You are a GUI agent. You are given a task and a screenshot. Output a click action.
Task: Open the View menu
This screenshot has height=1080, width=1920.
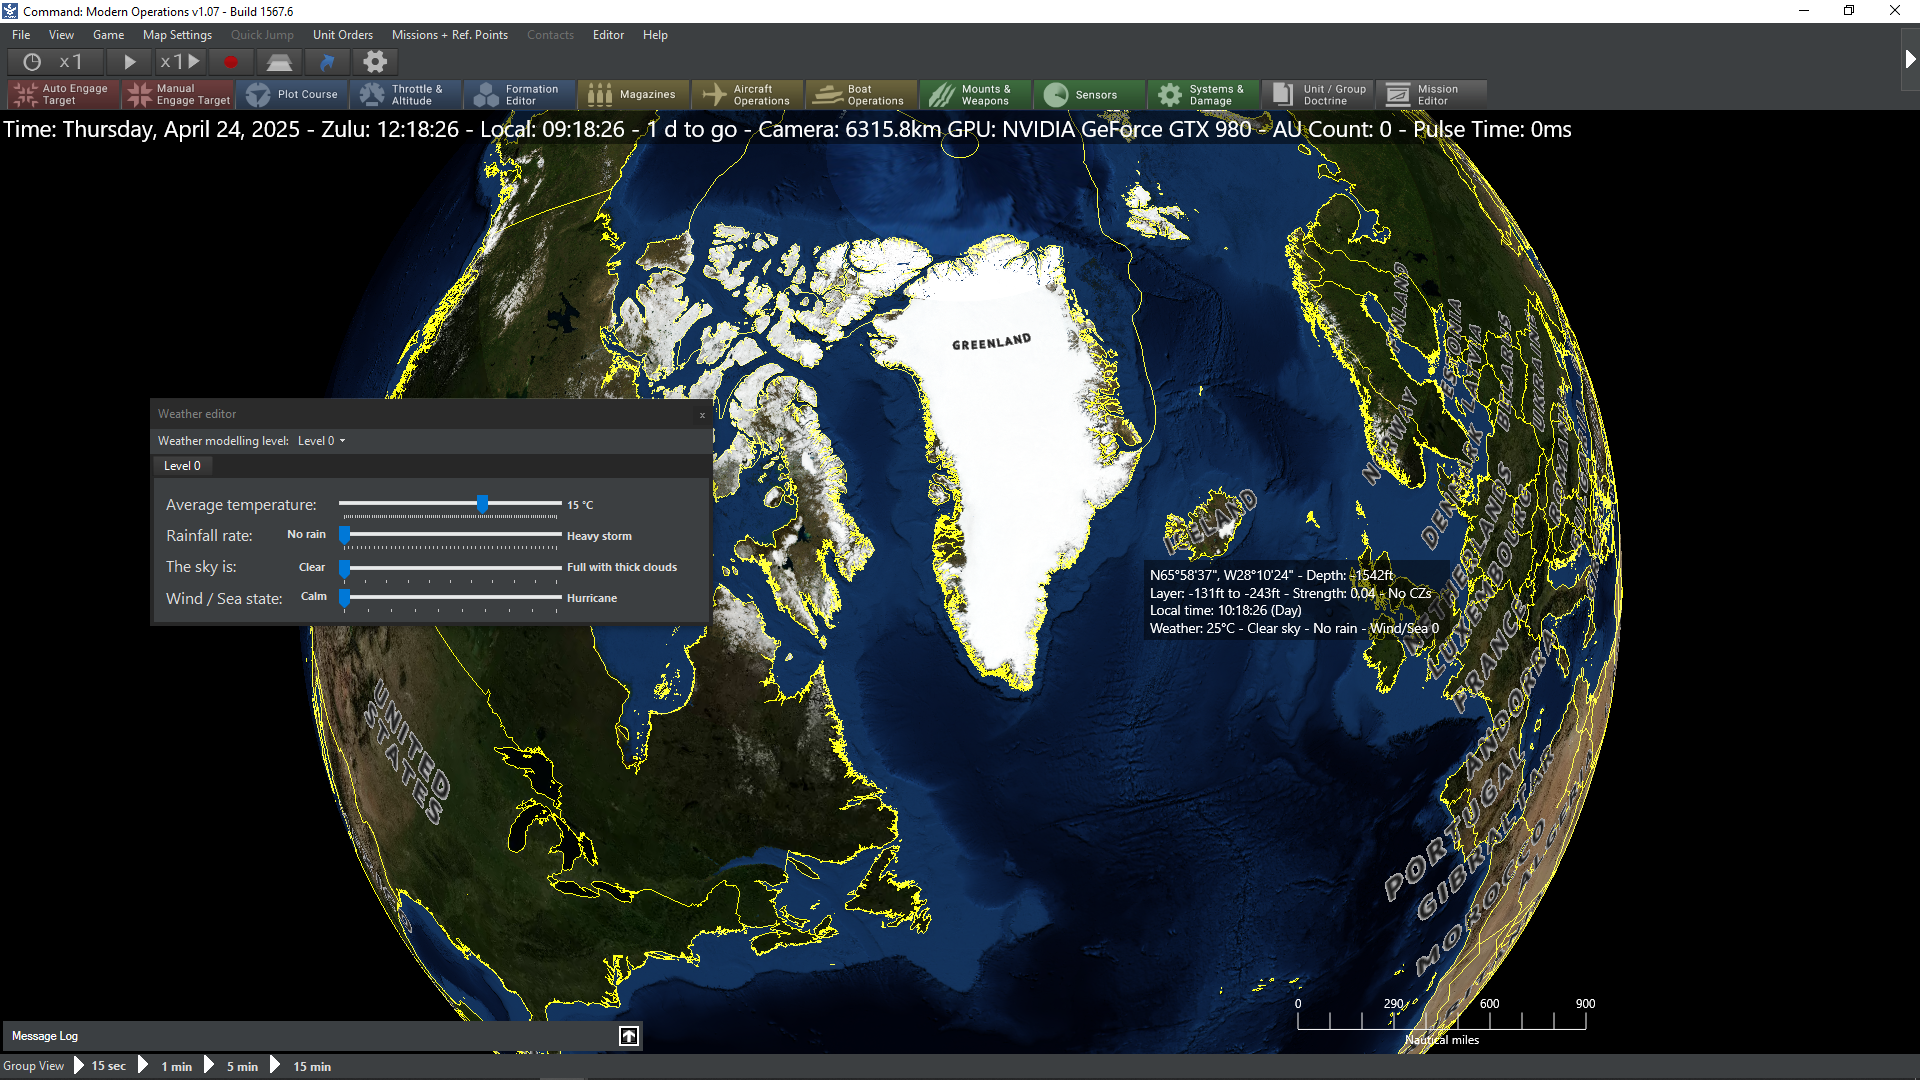click(62, 35)
